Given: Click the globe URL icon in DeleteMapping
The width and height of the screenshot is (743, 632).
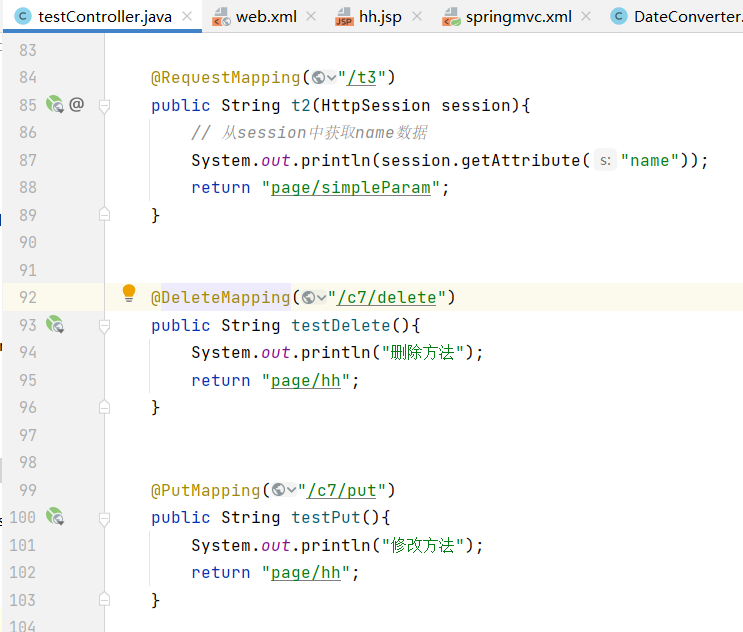Looking at the screenshot, I should [x=308, y=298].
